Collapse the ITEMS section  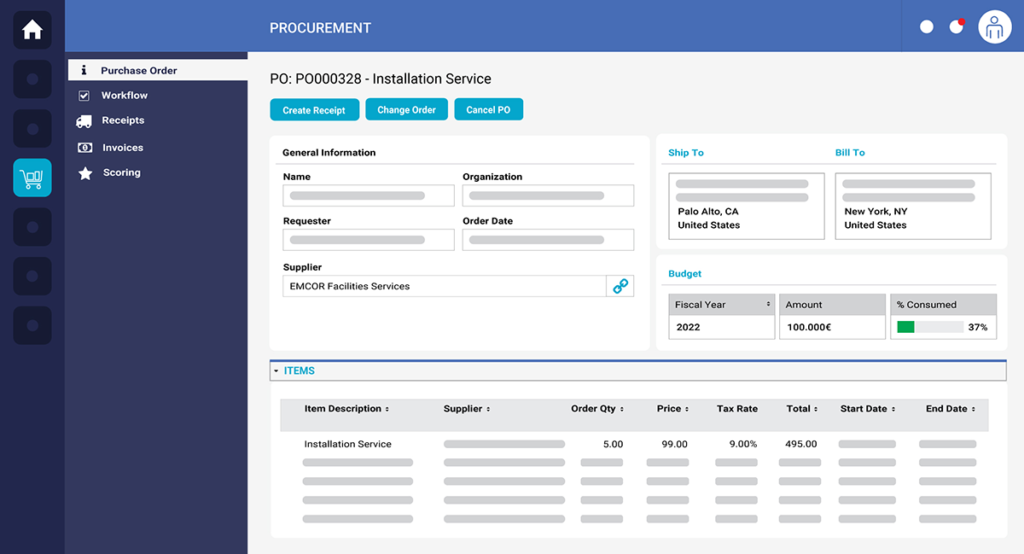(x=276, y=371)
